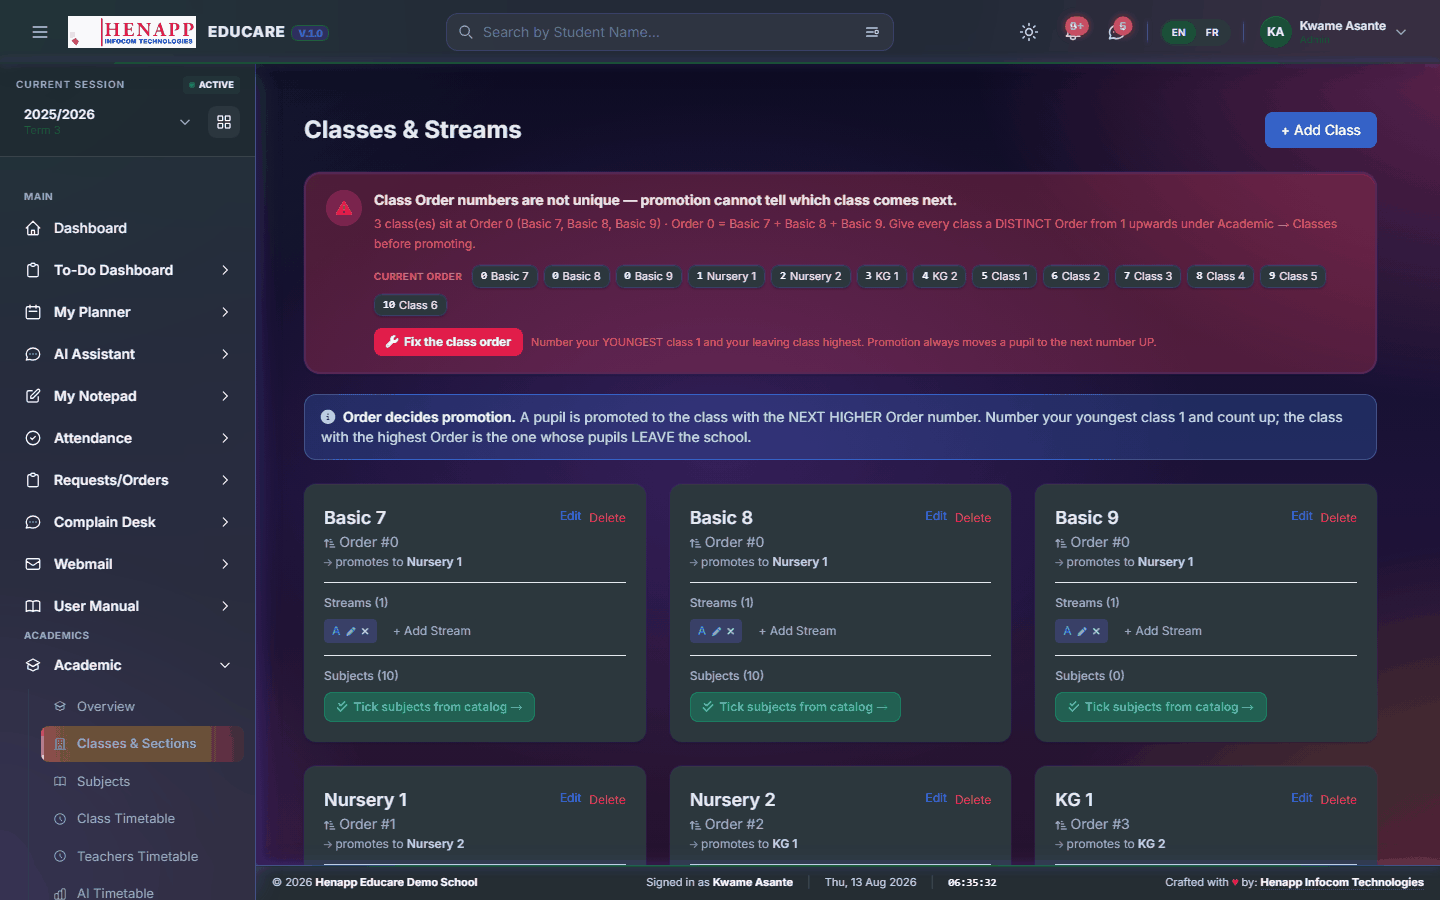The height and width of the screenshot is (900, 1440).
Task: Open the search filter options icon
Action: tap(872, 32)
